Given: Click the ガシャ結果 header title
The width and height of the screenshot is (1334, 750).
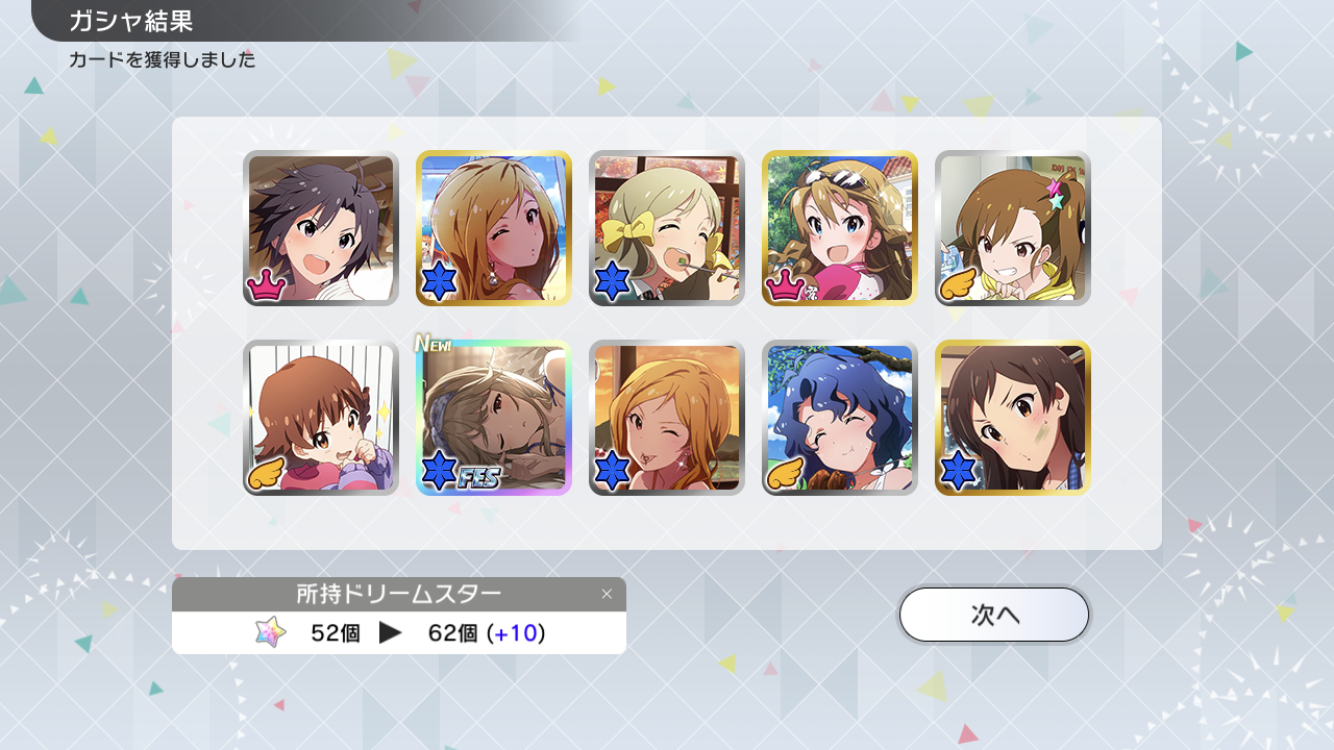Looking at the screenshot, I should pyautogui.click(x=131, y=20).
